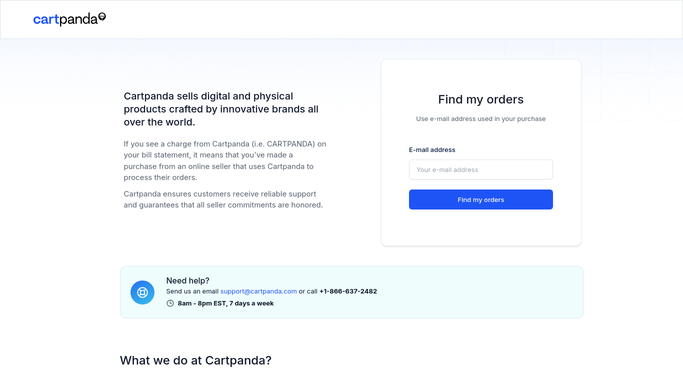Click the 'Send us an email' text
Image resolution: width=683 pixels, height=384 pixels.
[x=192, y=291]
